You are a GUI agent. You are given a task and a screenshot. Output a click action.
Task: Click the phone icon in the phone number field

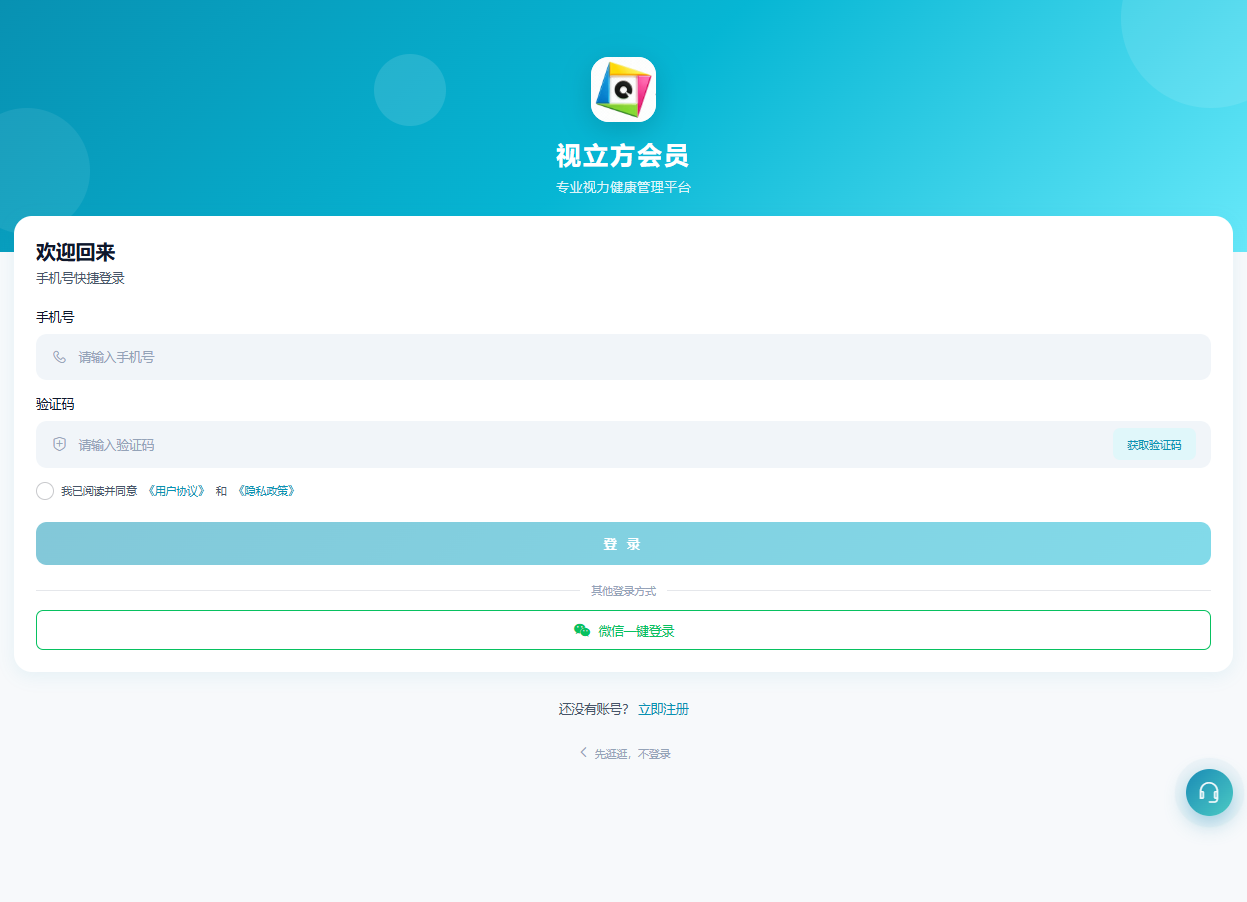coord(60,357)
